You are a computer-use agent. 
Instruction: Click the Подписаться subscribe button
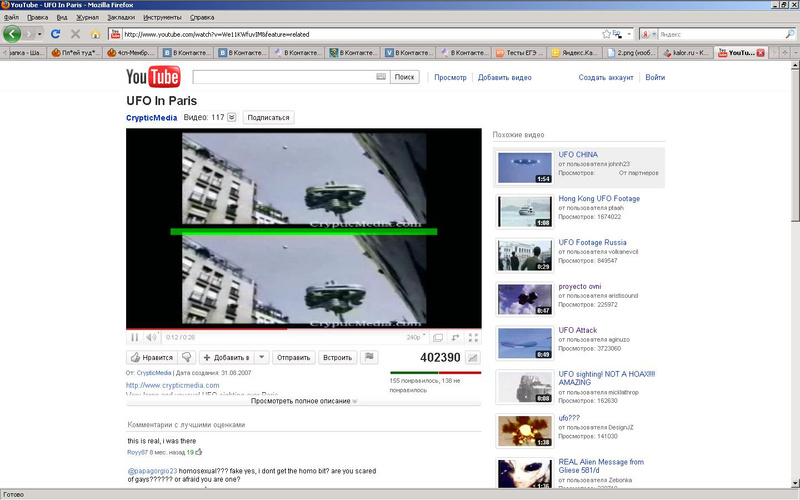coord(268,117)
